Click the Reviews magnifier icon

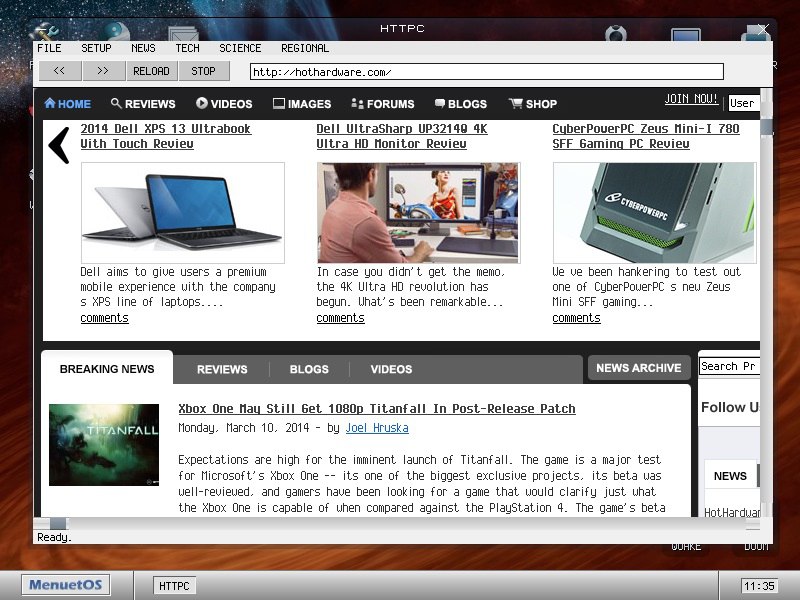click(116, 103)
